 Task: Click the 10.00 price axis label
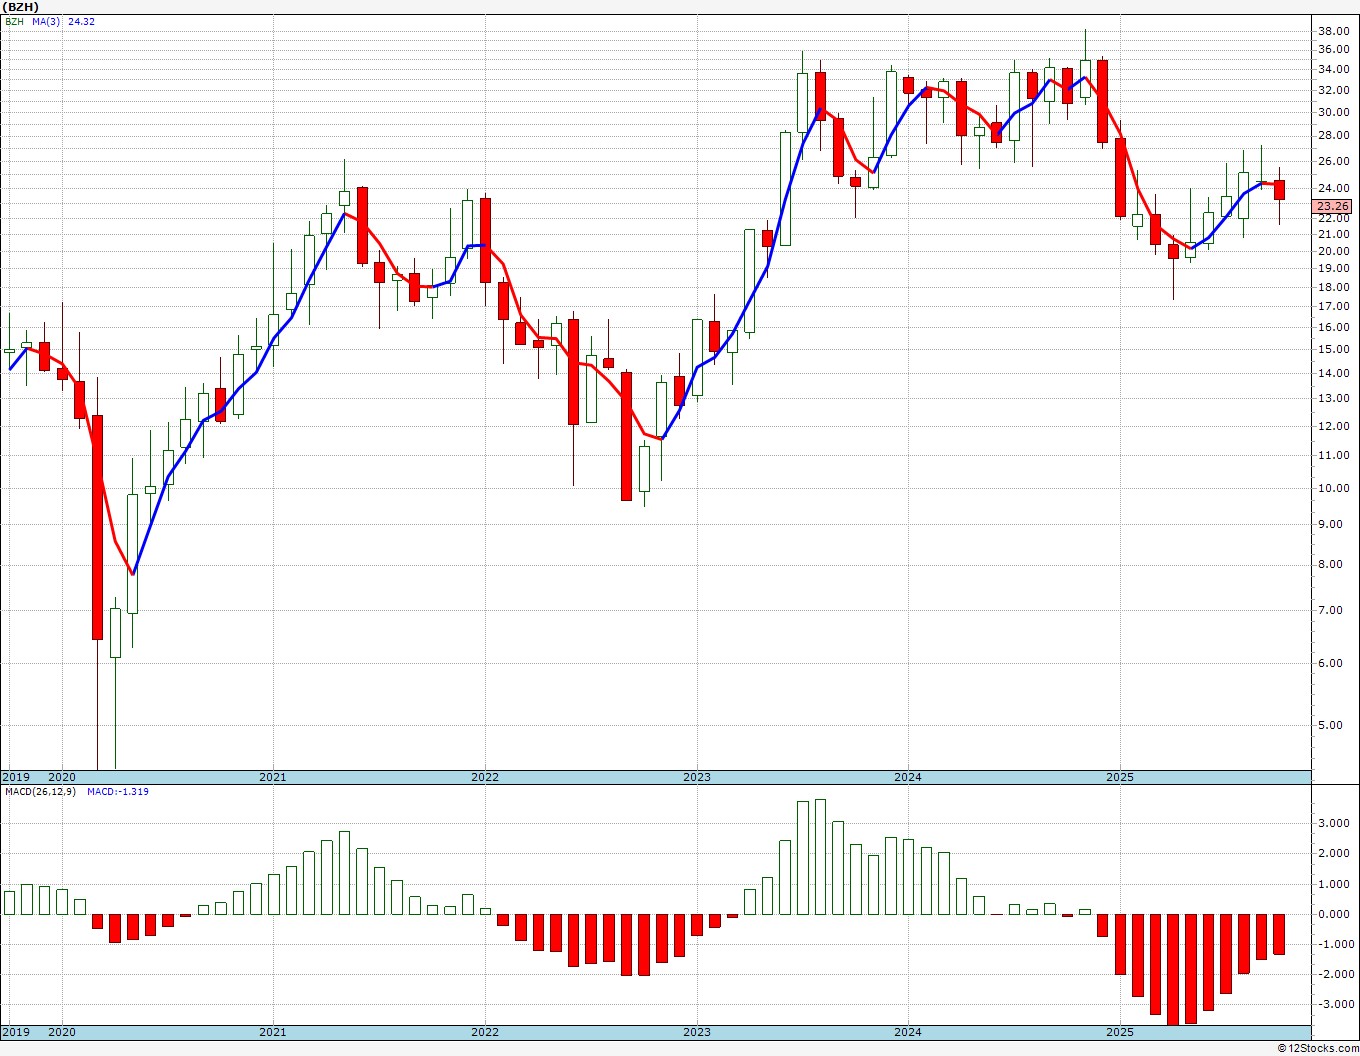click(x=1334, y=488)
